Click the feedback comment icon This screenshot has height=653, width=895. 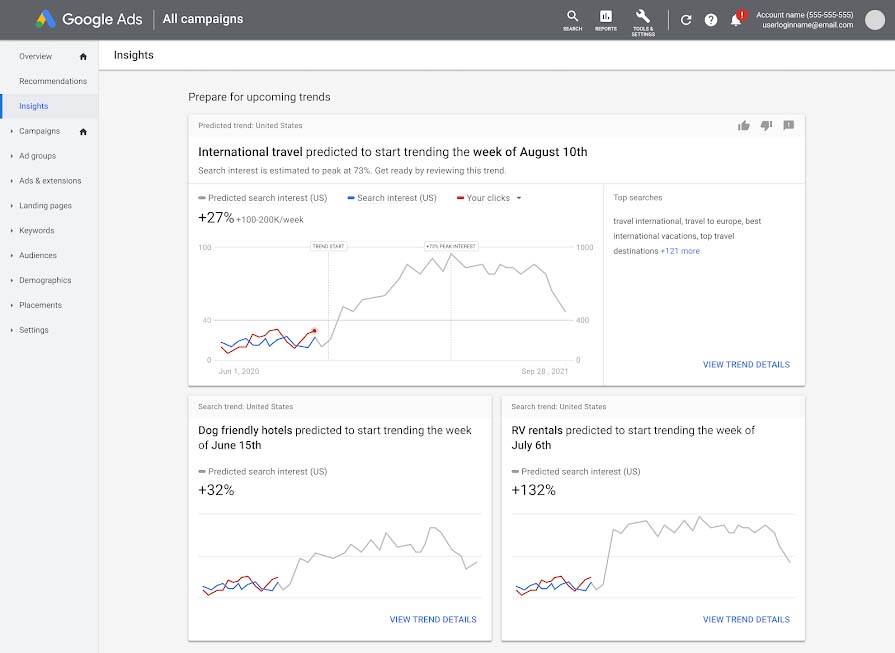point(788,126)
